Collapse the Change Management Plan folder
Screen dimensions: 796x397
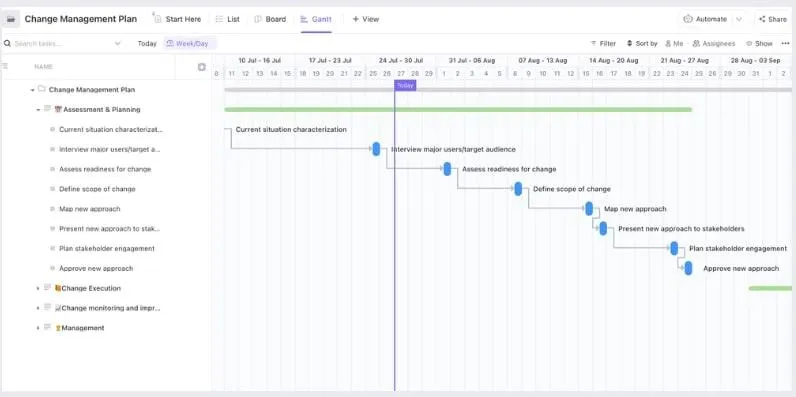pos(32,90)
